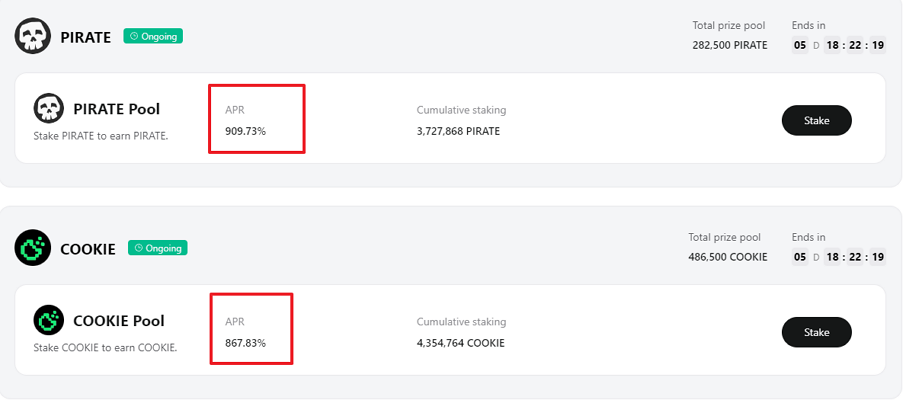This screenshot has width=903, height=400.
Task: Click the COOKIE Pool logo icon
Action: (48, 320)
